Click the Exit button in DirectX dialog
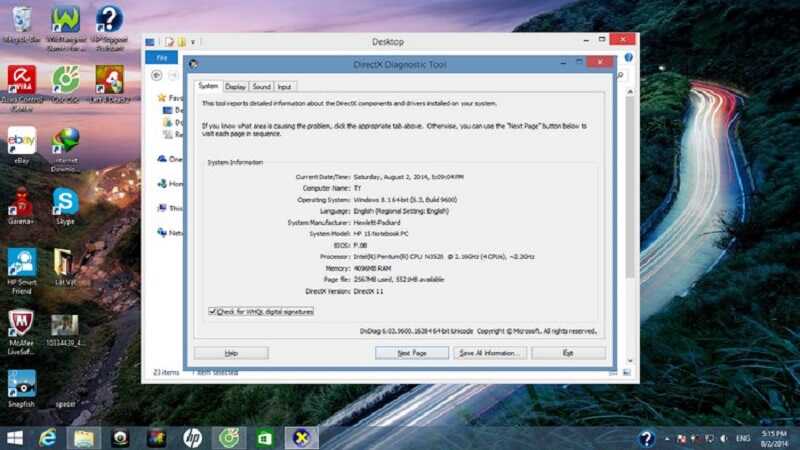Image resolution: width=800 pixels, height=450 pixels. (568, 353)
